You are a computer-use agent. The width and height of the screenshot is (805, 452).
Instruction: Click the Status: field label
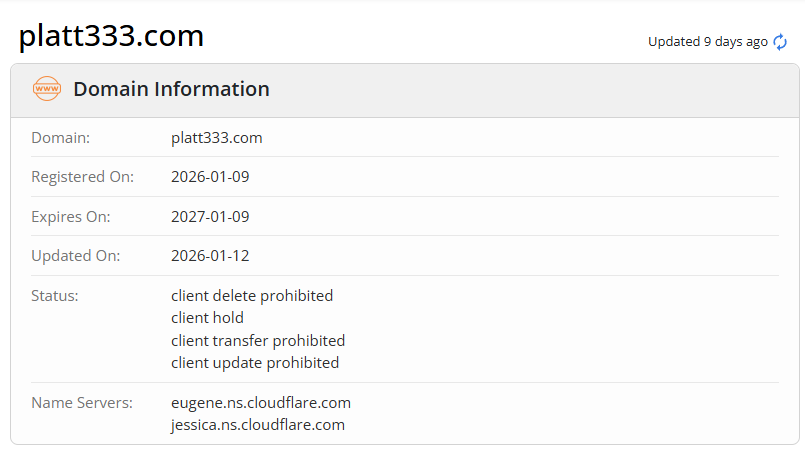[55, 296]
